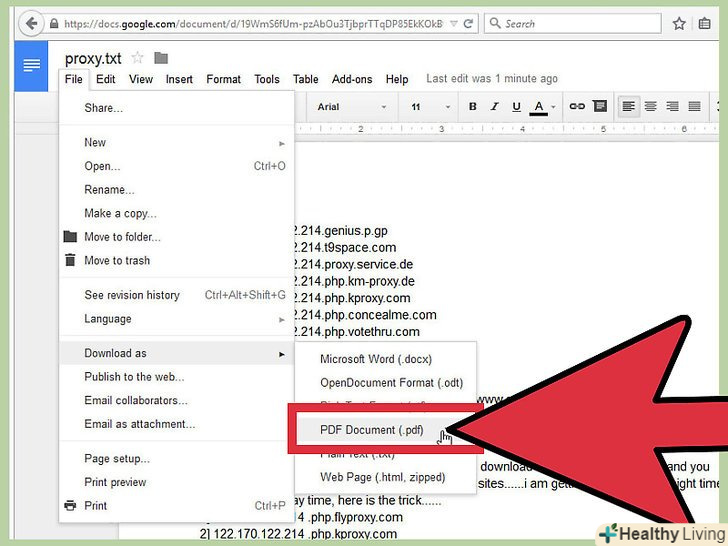Apply center text alignment

click(650, 107)
